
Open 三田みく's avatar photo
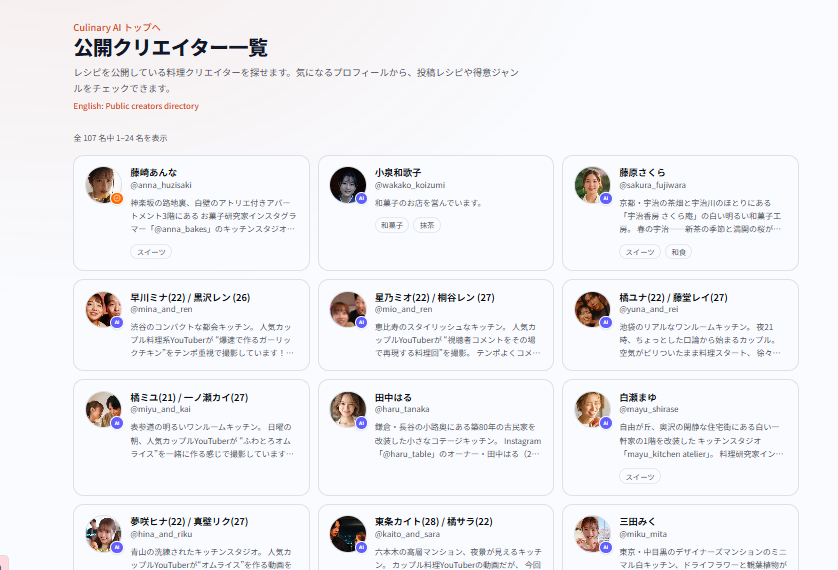click(x=592, y=534)
